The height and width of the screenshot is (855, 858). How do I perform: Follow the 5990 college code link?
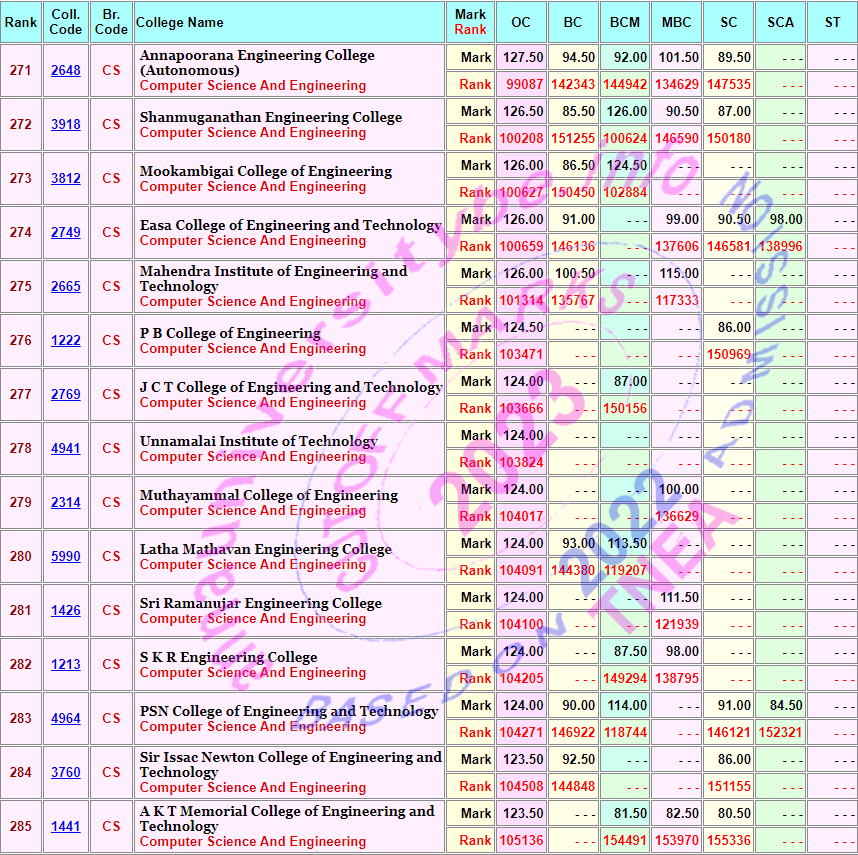[x=66, y=557]
